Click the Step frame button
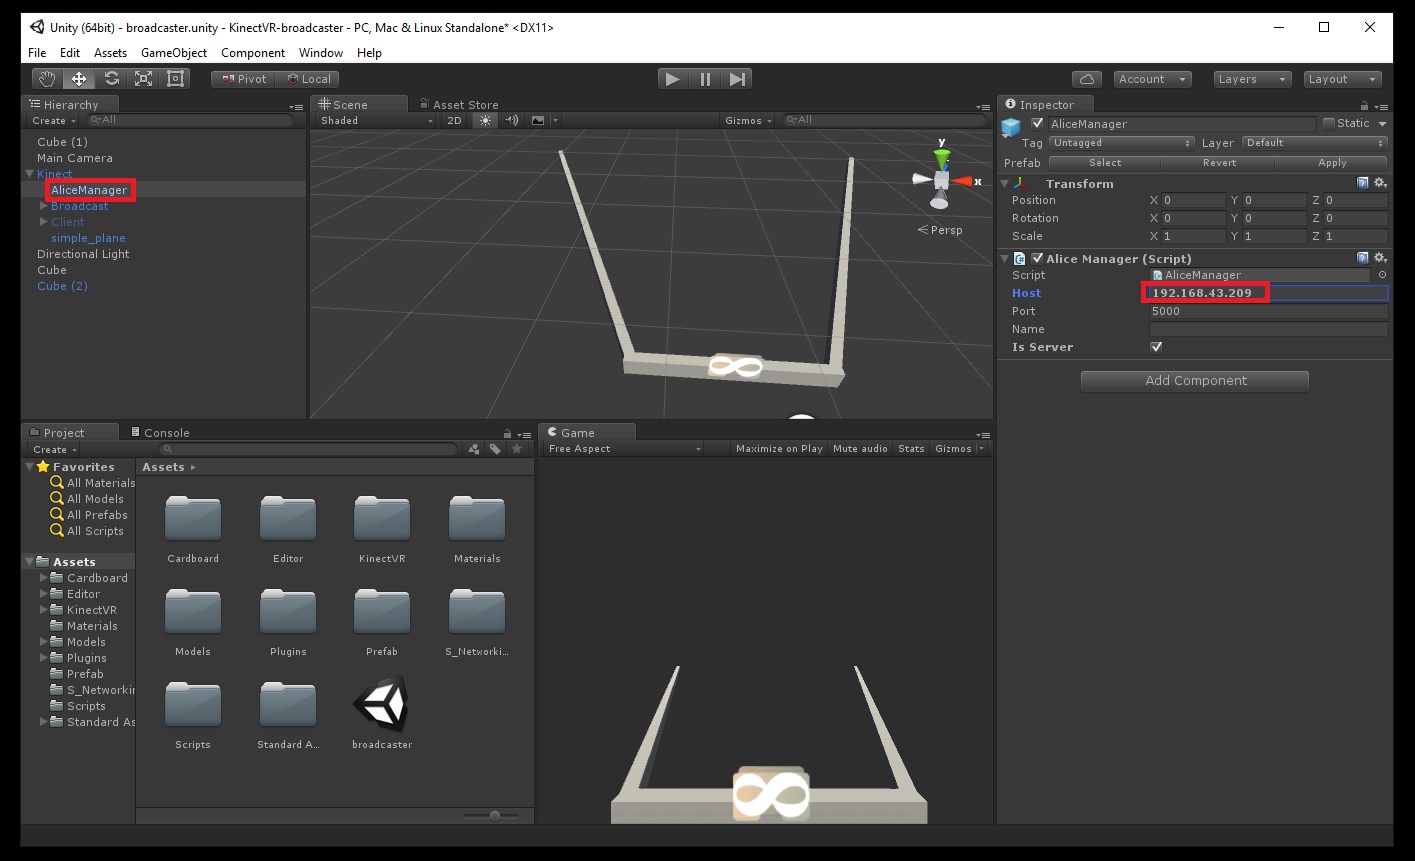Image resolution: width=1415 pixels, height=861 pixels. 737,79
